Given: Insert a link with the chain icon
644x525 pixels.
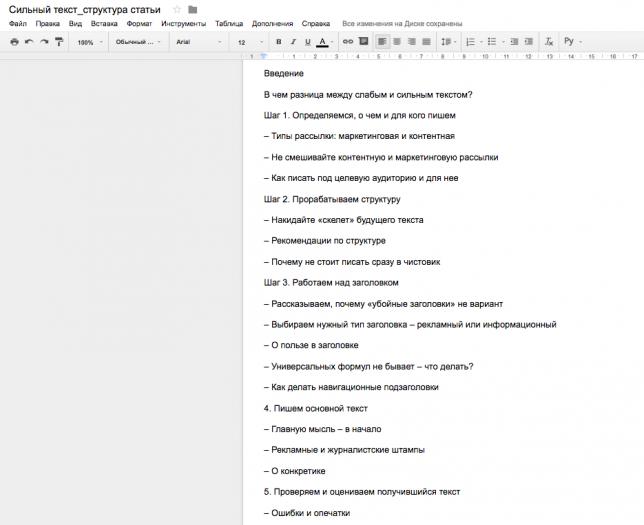Looking at the screenshot, I should coord(348,41).
